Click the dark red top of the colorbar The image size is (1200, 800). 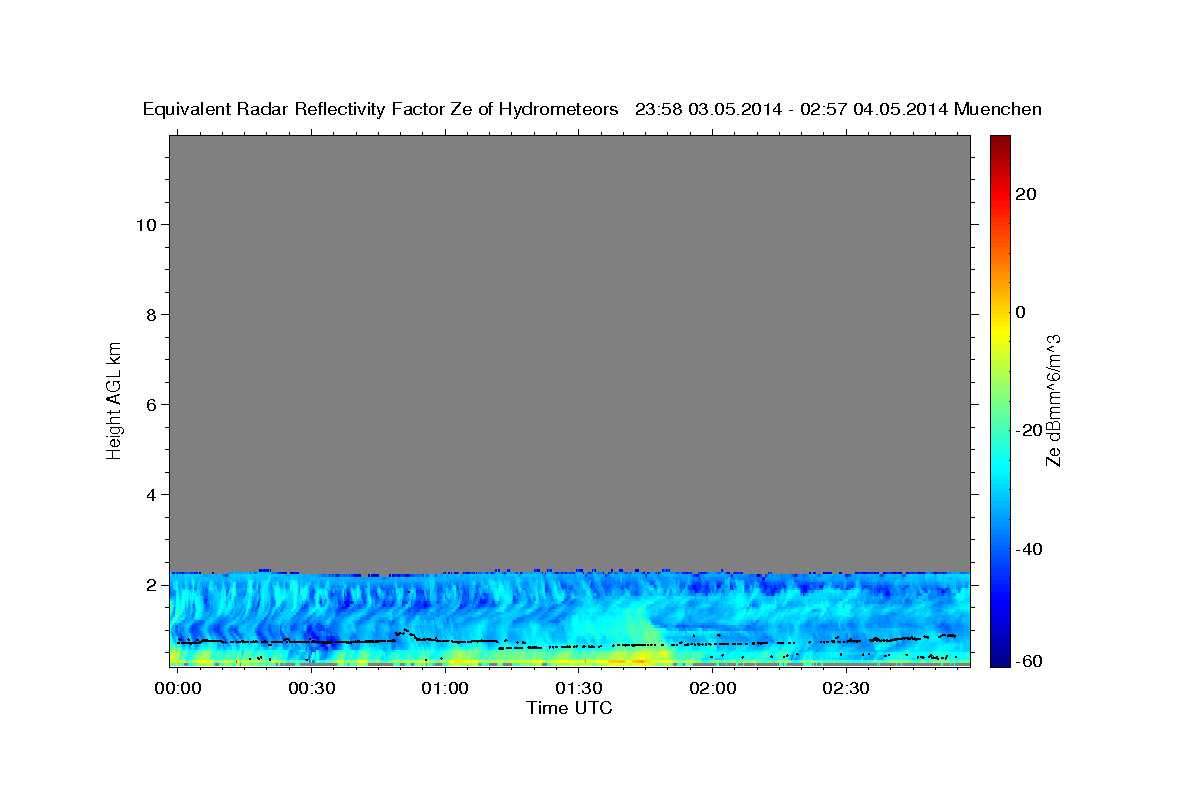[999, 142]
